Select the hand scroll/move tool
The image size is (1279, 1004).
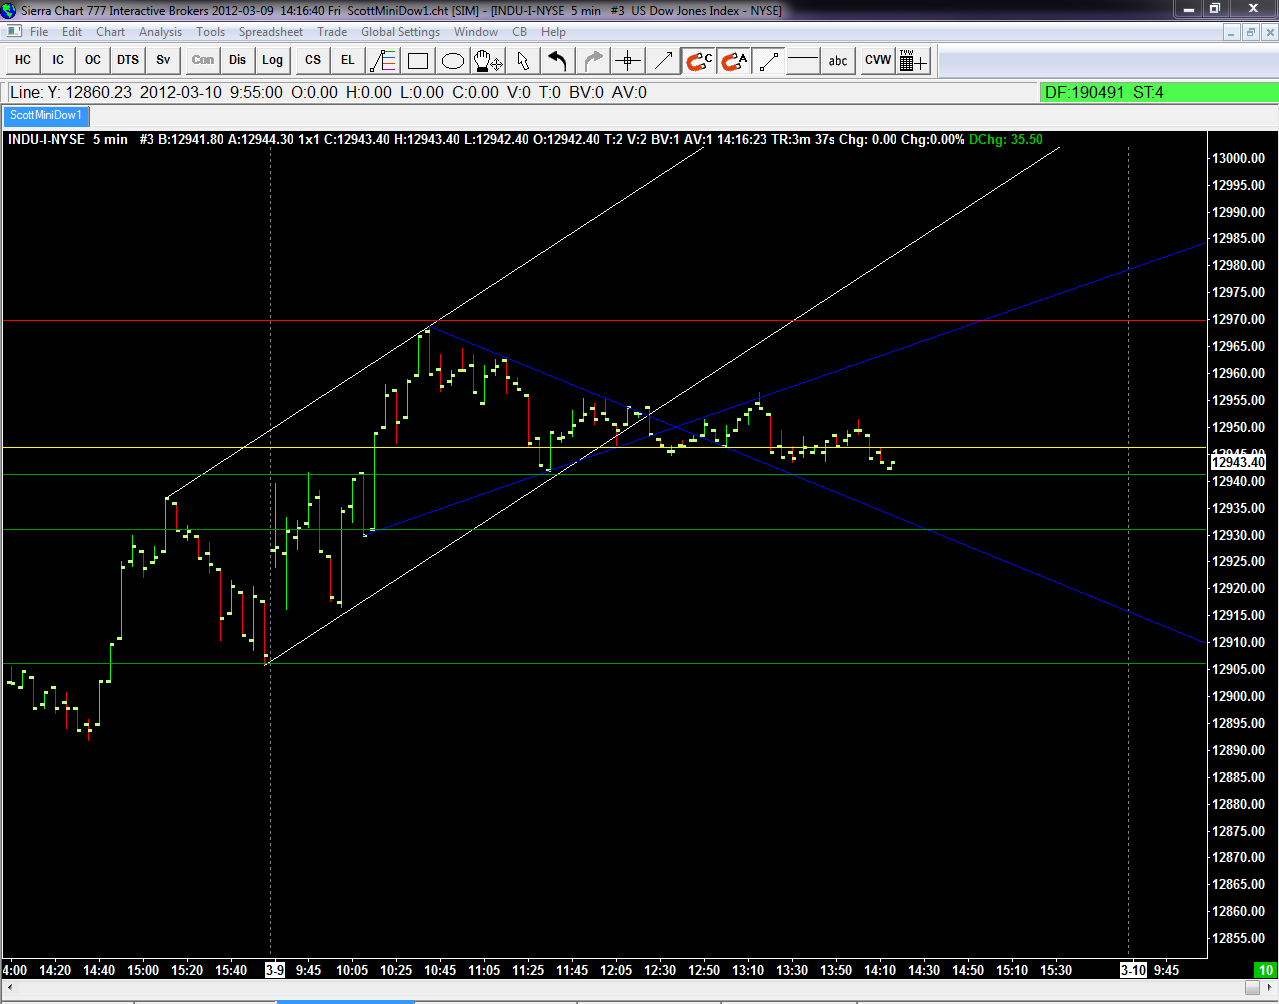pos(488,60)
